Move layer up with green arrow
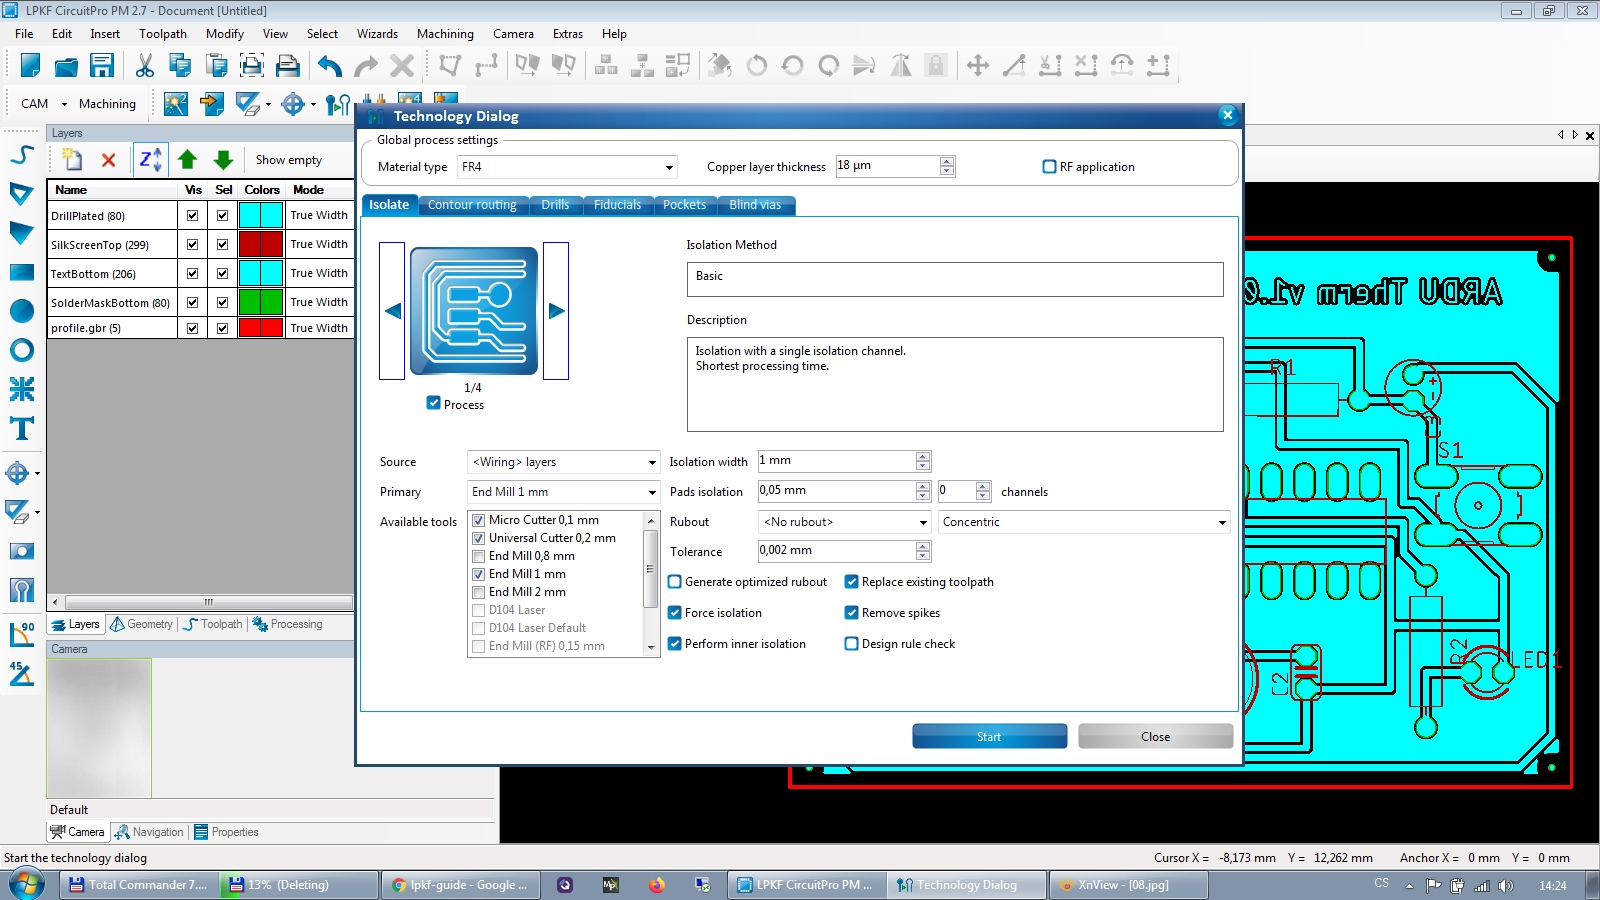The width and height of the screenshot is (1600, 900). 187,160
